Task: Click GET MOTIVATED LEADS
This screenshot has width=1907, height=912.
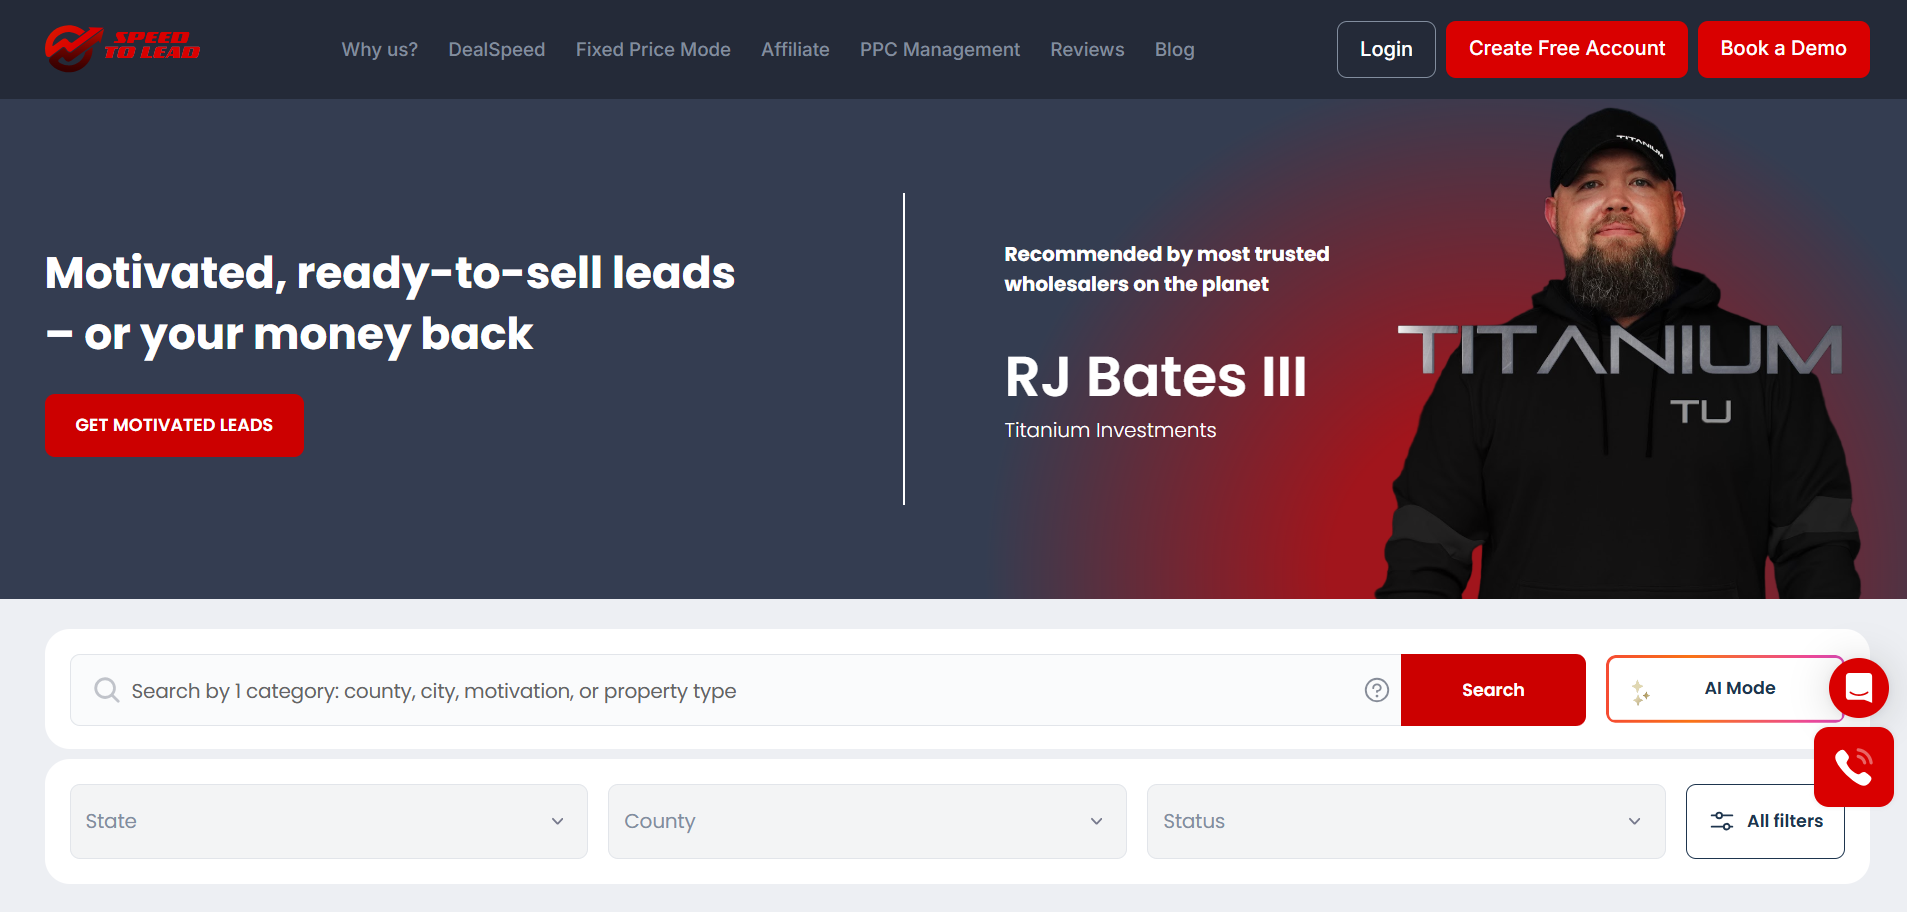Action: point(173,425)
